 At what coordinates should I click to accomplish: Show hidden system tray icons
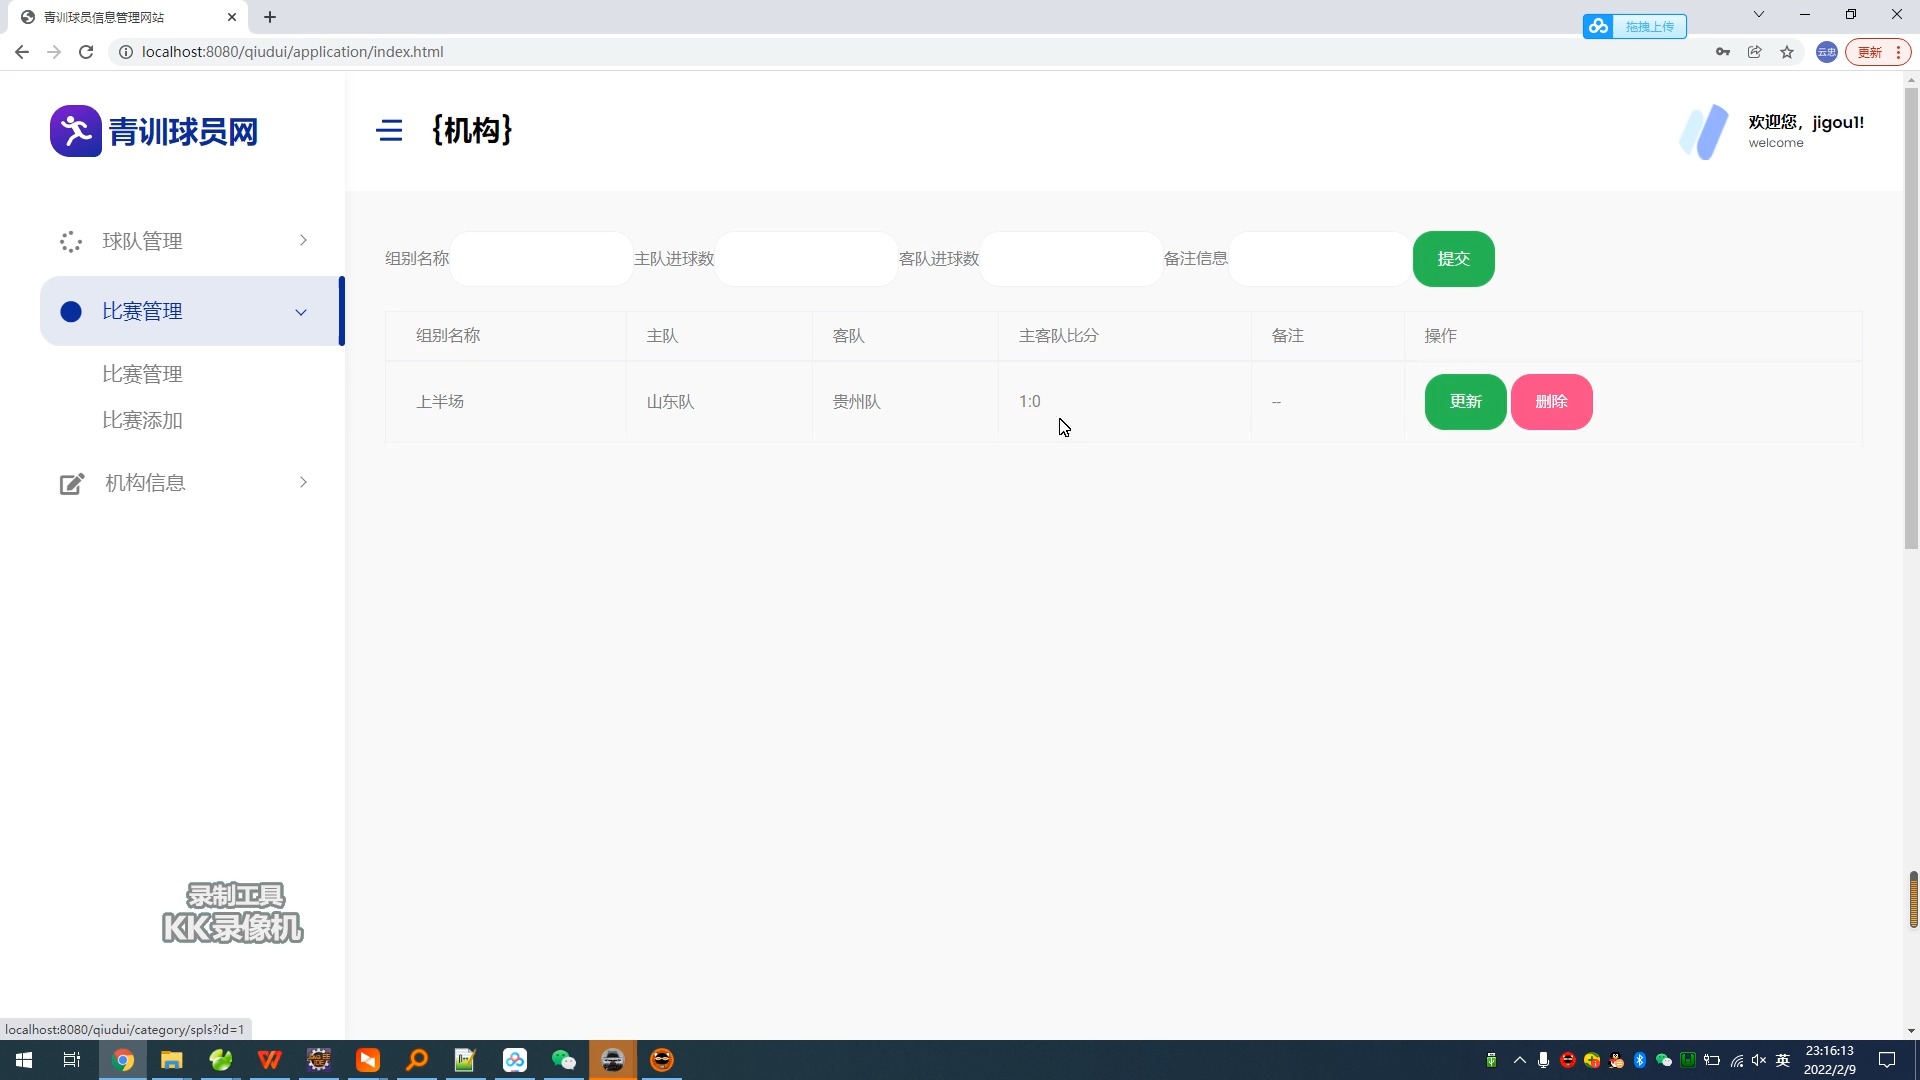(x=1520, y=1060)
